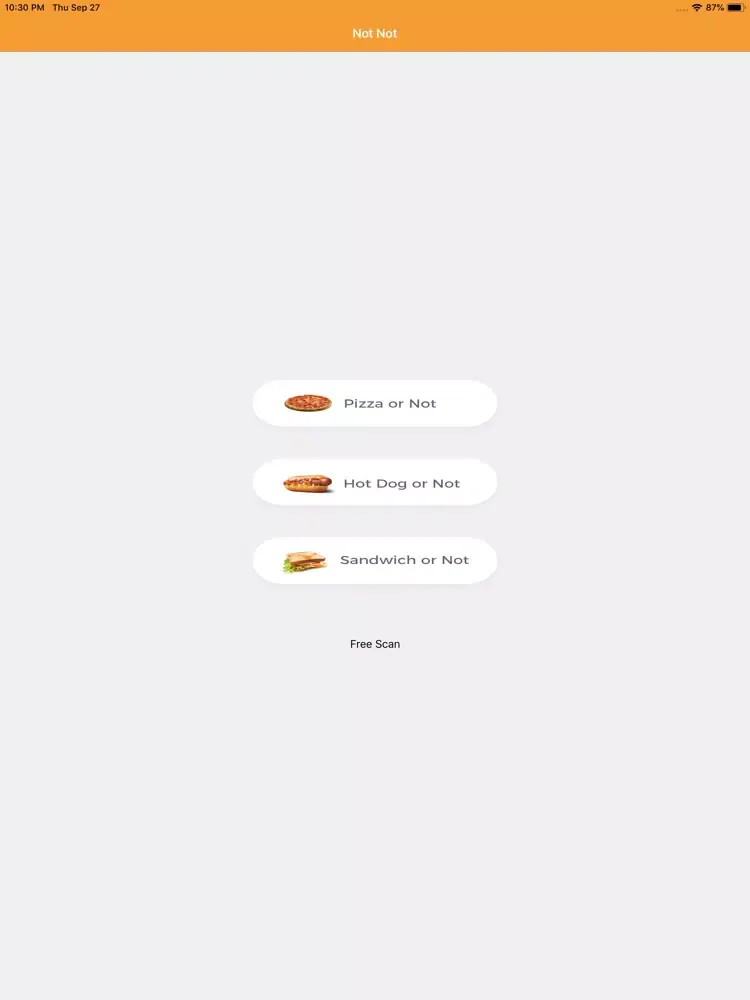Click the Thu Sep 27 date
750x1000 pixels.
pyautogui.click(x=76, y=8)
